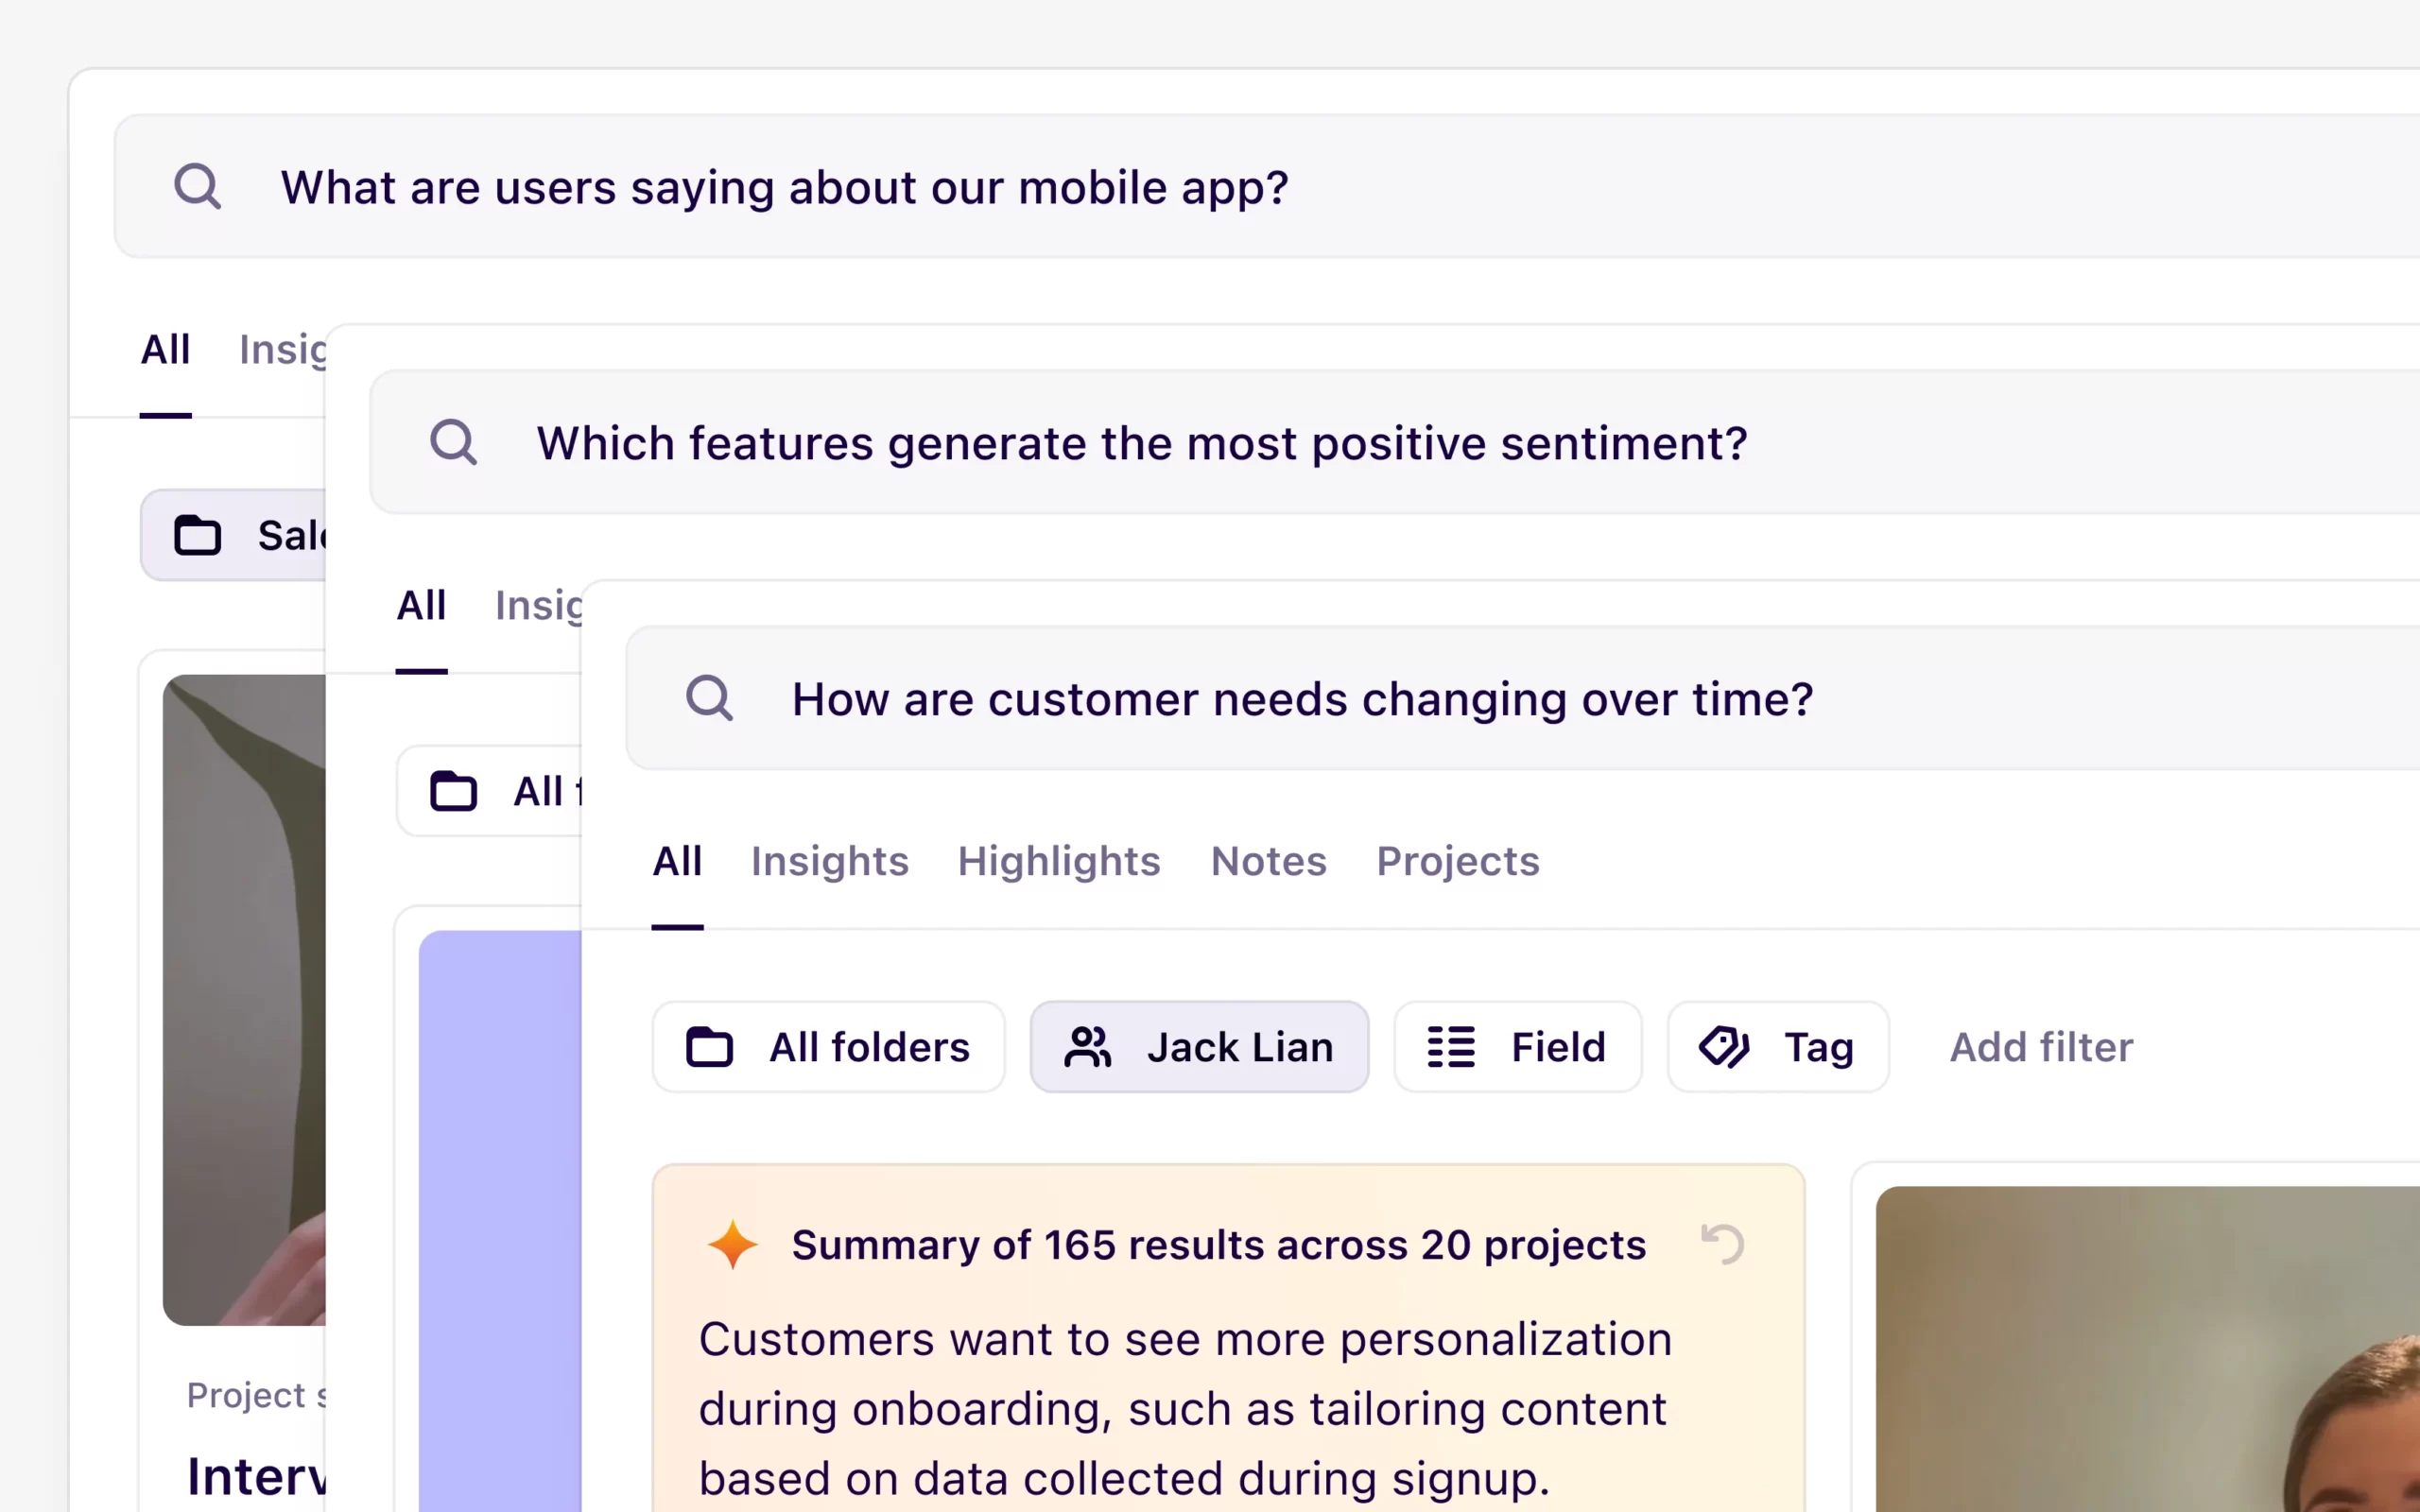Click the search icon beside the mobile app query
Screen dimensions: 2420x1512
pos(197,186)
